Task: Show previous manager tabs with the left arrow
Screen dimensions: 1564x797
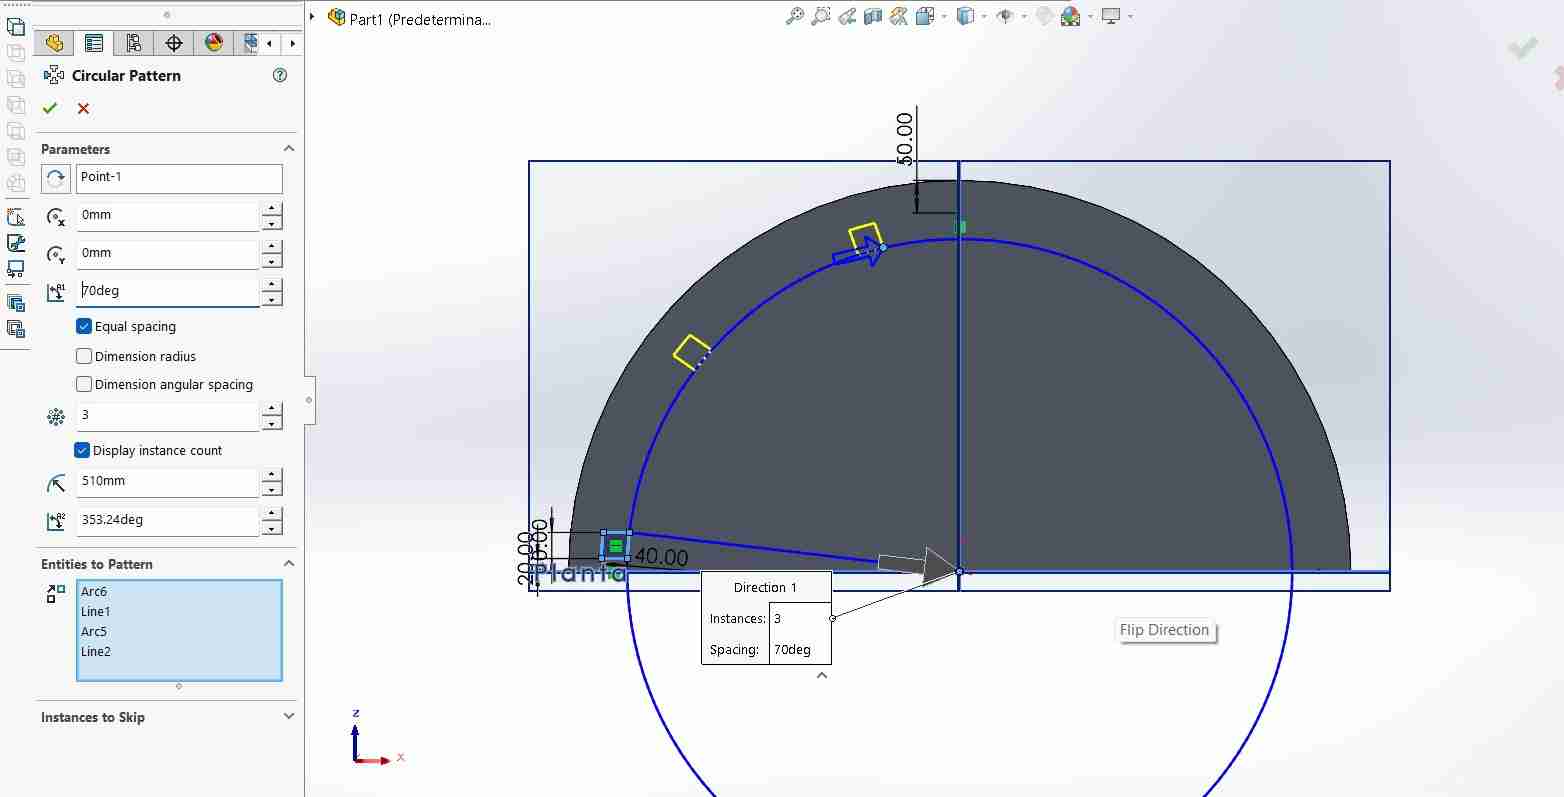Action: (x=270, y=43)
